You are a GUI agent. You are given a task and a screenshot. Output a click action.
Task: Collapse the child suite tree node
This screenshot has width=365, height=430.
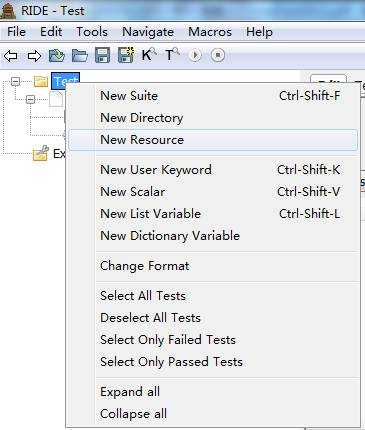(30, 99)
